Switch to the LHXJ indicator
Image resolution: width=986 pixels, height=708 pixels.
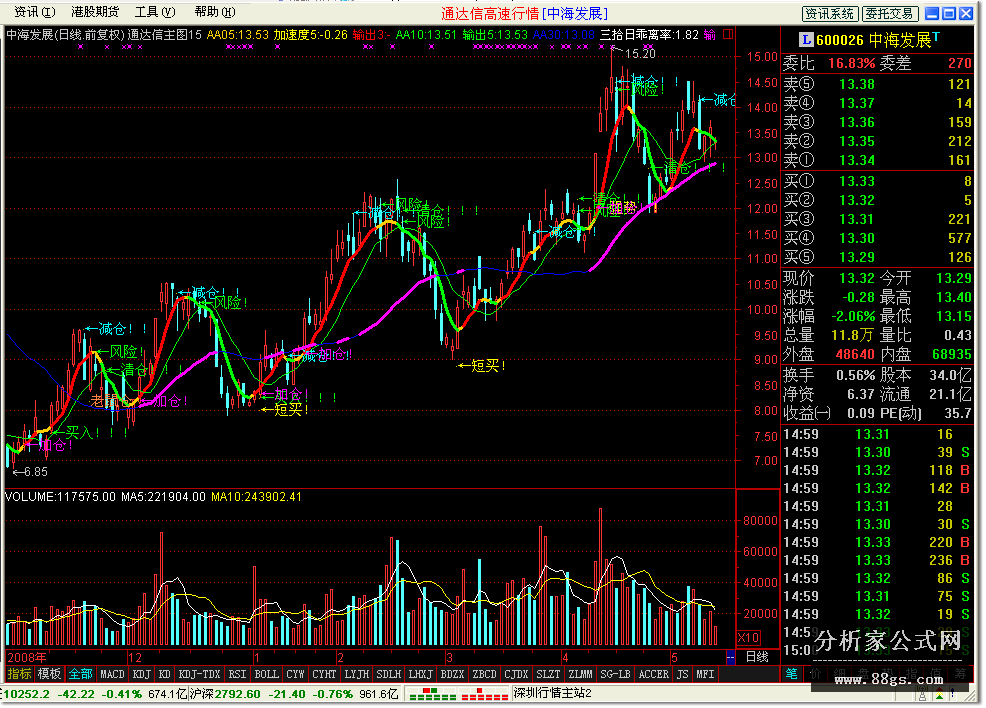click(420, 674)
